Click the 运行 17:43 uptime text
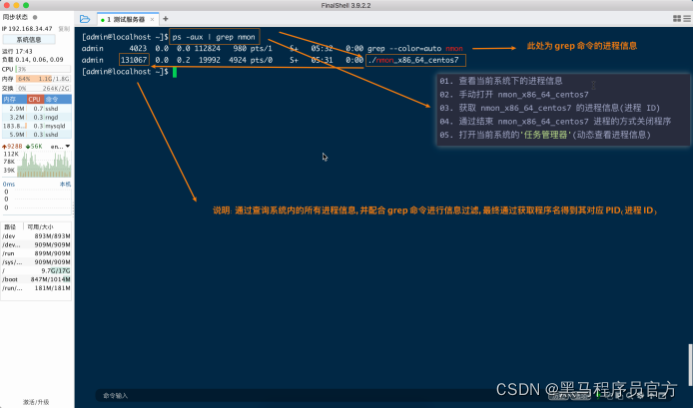694x408 pixels. pos(17,51)
